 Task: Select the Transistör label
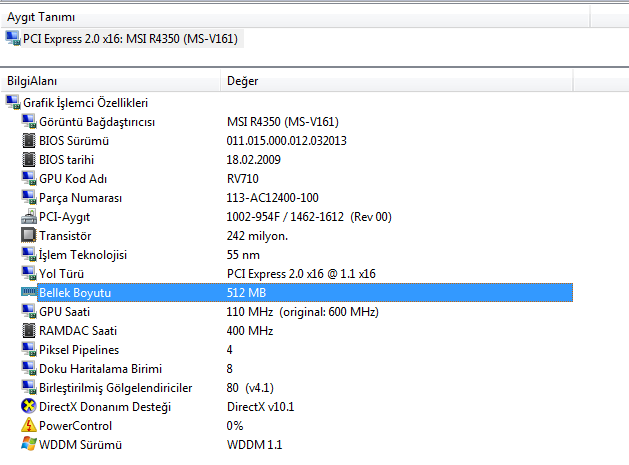click(x=65, y=236)
